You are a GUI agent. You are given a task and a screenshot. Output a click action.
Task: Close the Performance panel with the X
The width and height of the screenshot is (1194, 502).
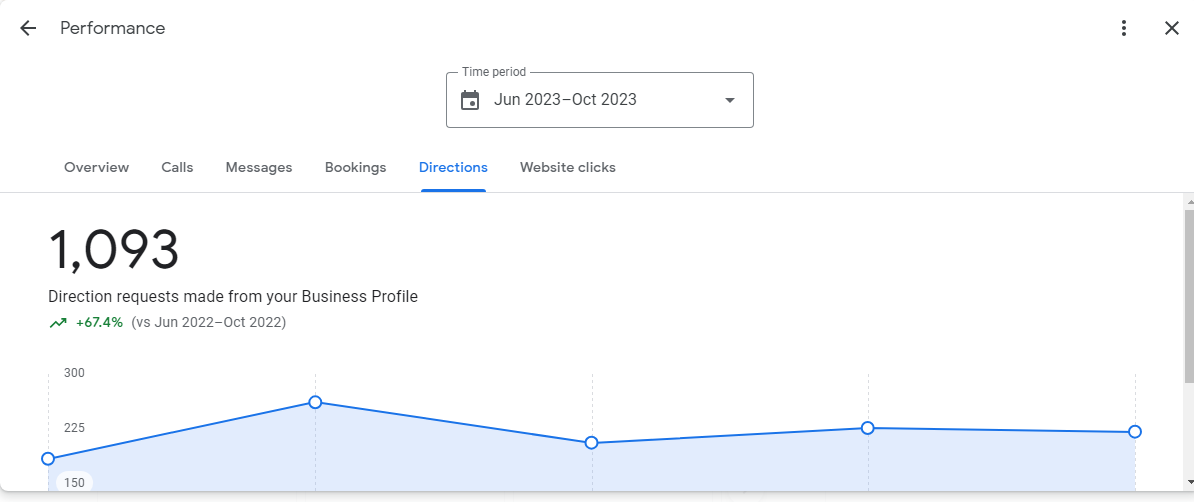(x=1172, y=28)
